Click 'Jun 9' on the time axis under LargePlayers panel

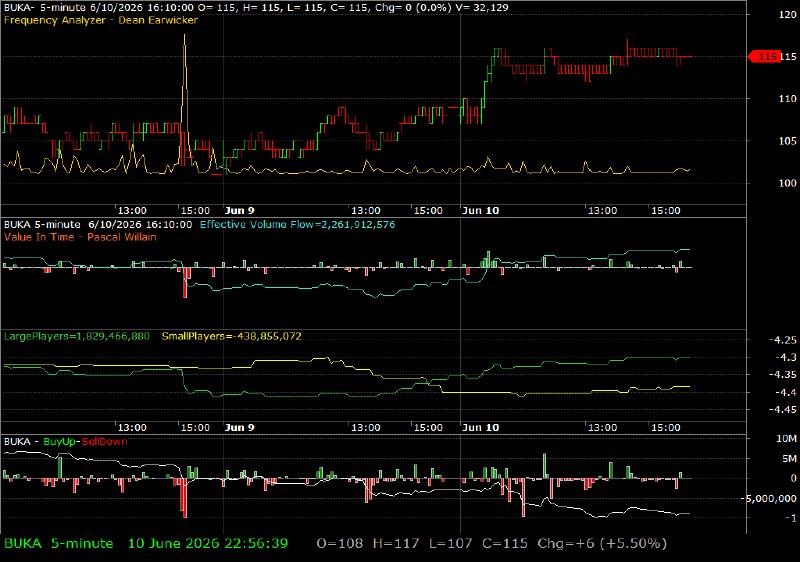pyautogui.click(x=239, y=427)
